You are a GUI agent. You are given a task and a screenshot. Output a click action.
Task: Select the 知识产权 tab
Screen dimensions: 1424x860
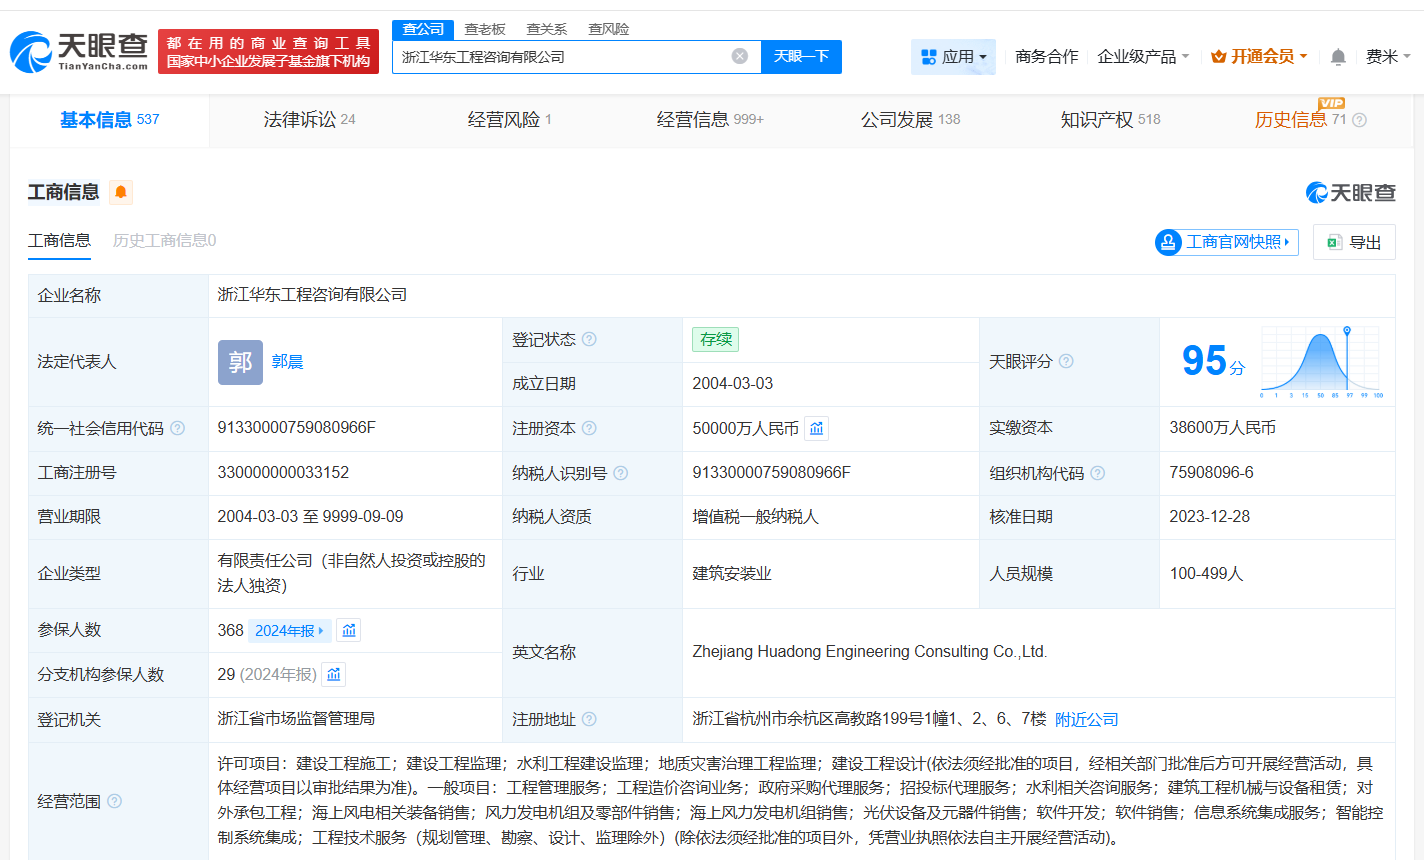pyautogui.click(x=1110, y=120)
